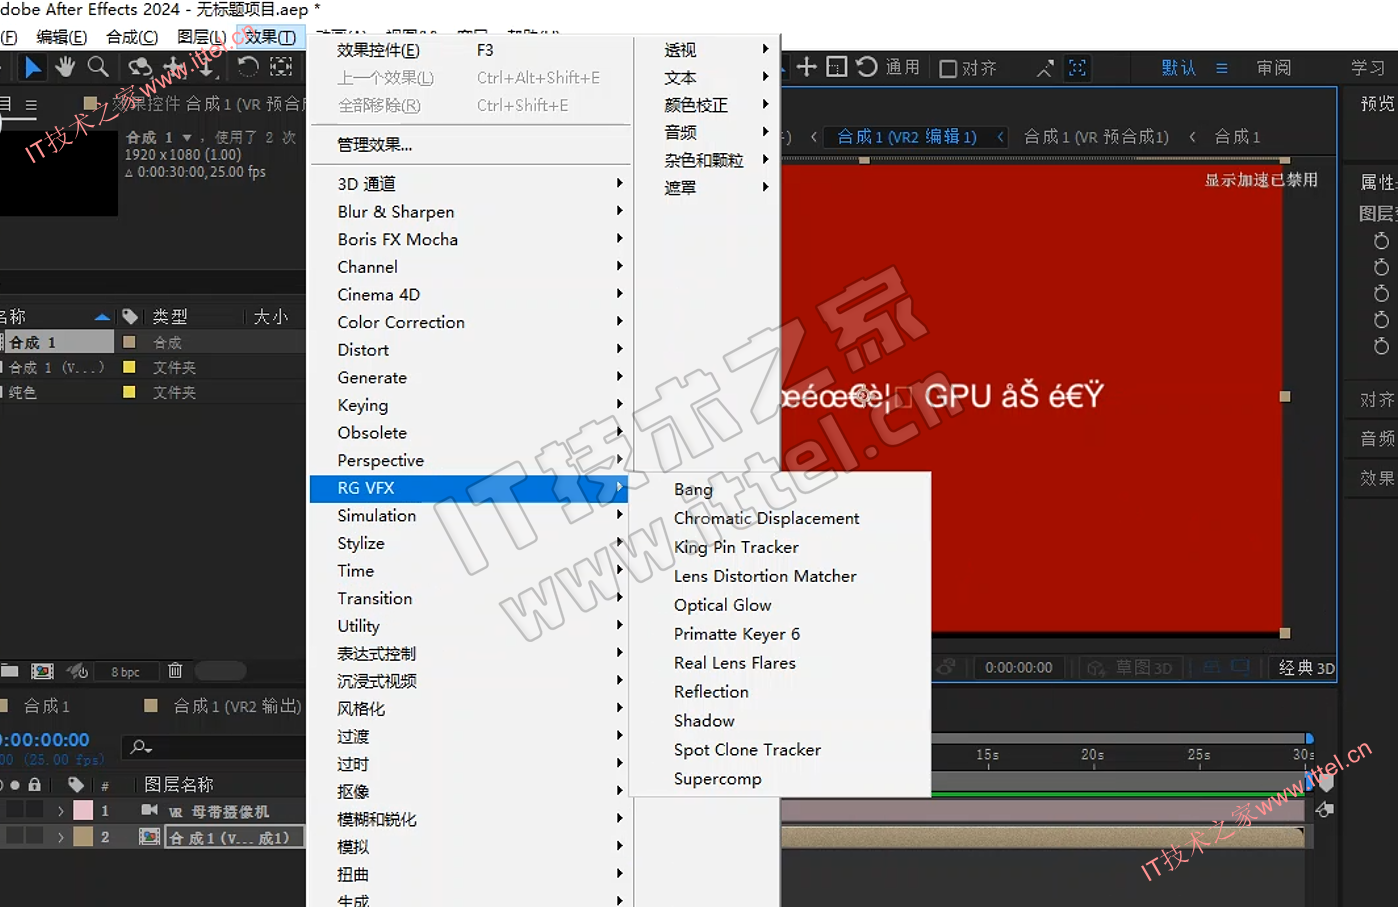Choose Real Lens Flares effect

click(780, 663)
